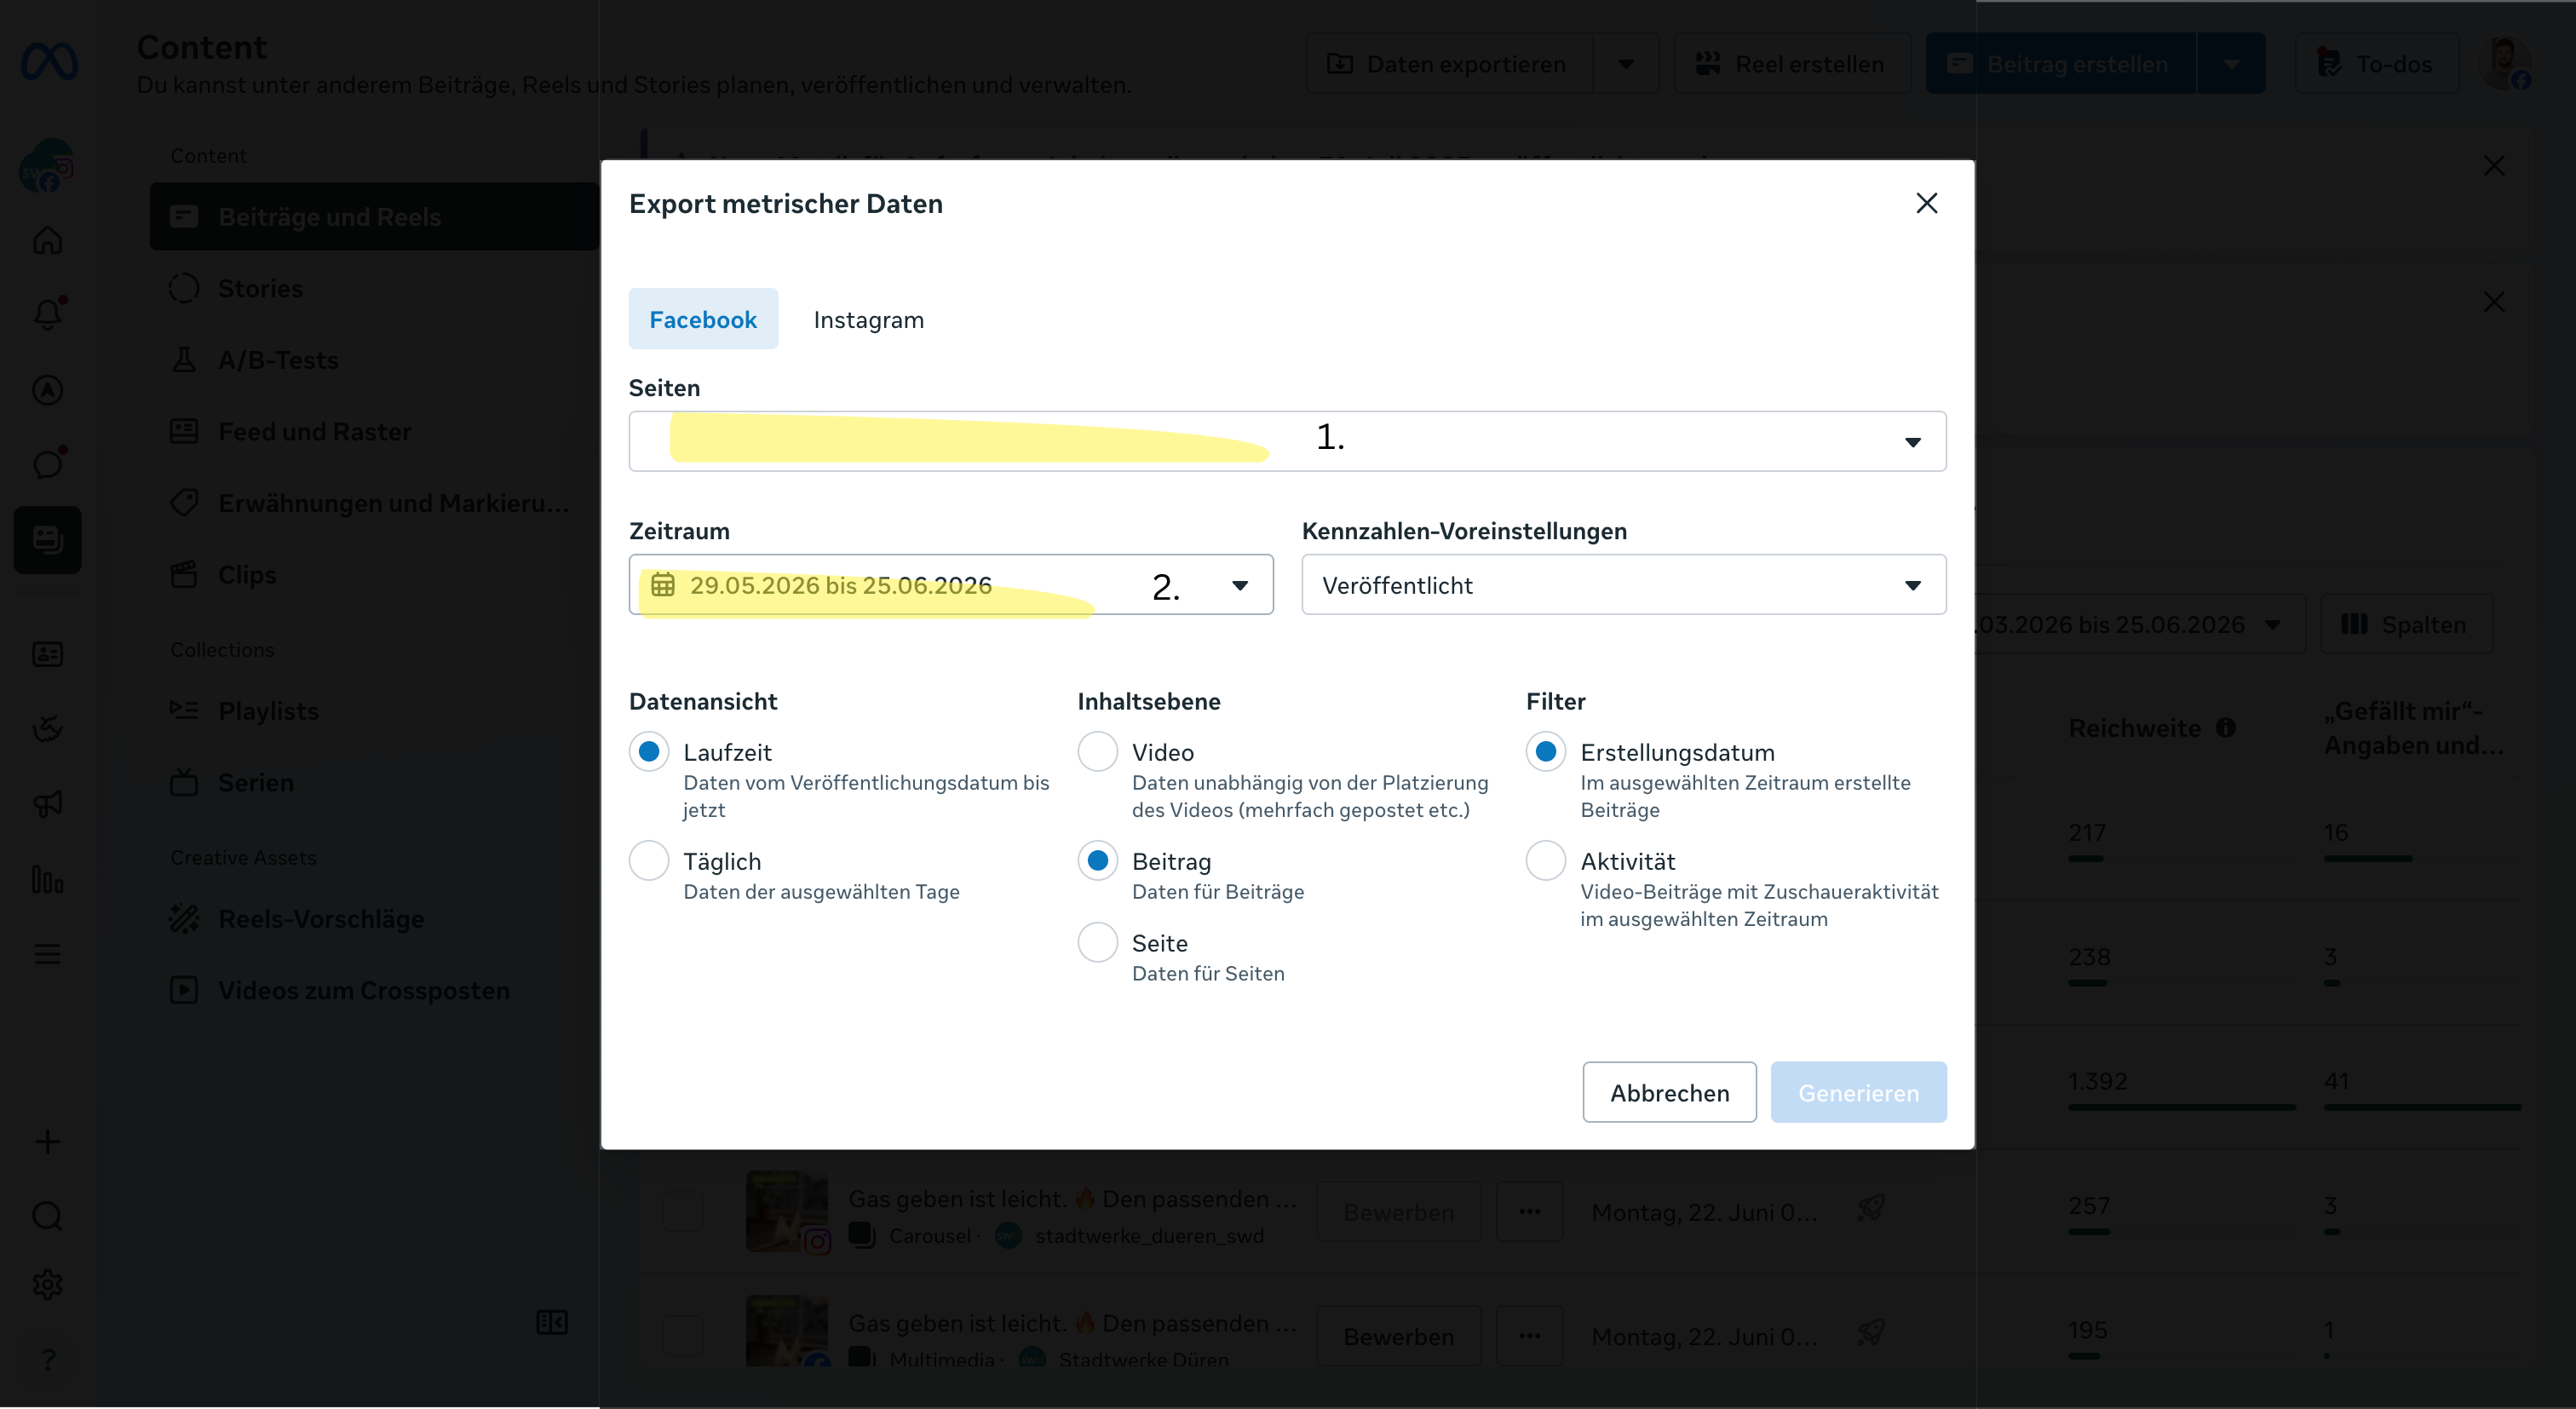Open the megaphone Ads icon
The height and width of the screenshot is (1409, 2576).
pyautogui.click(x=47, y=804)
